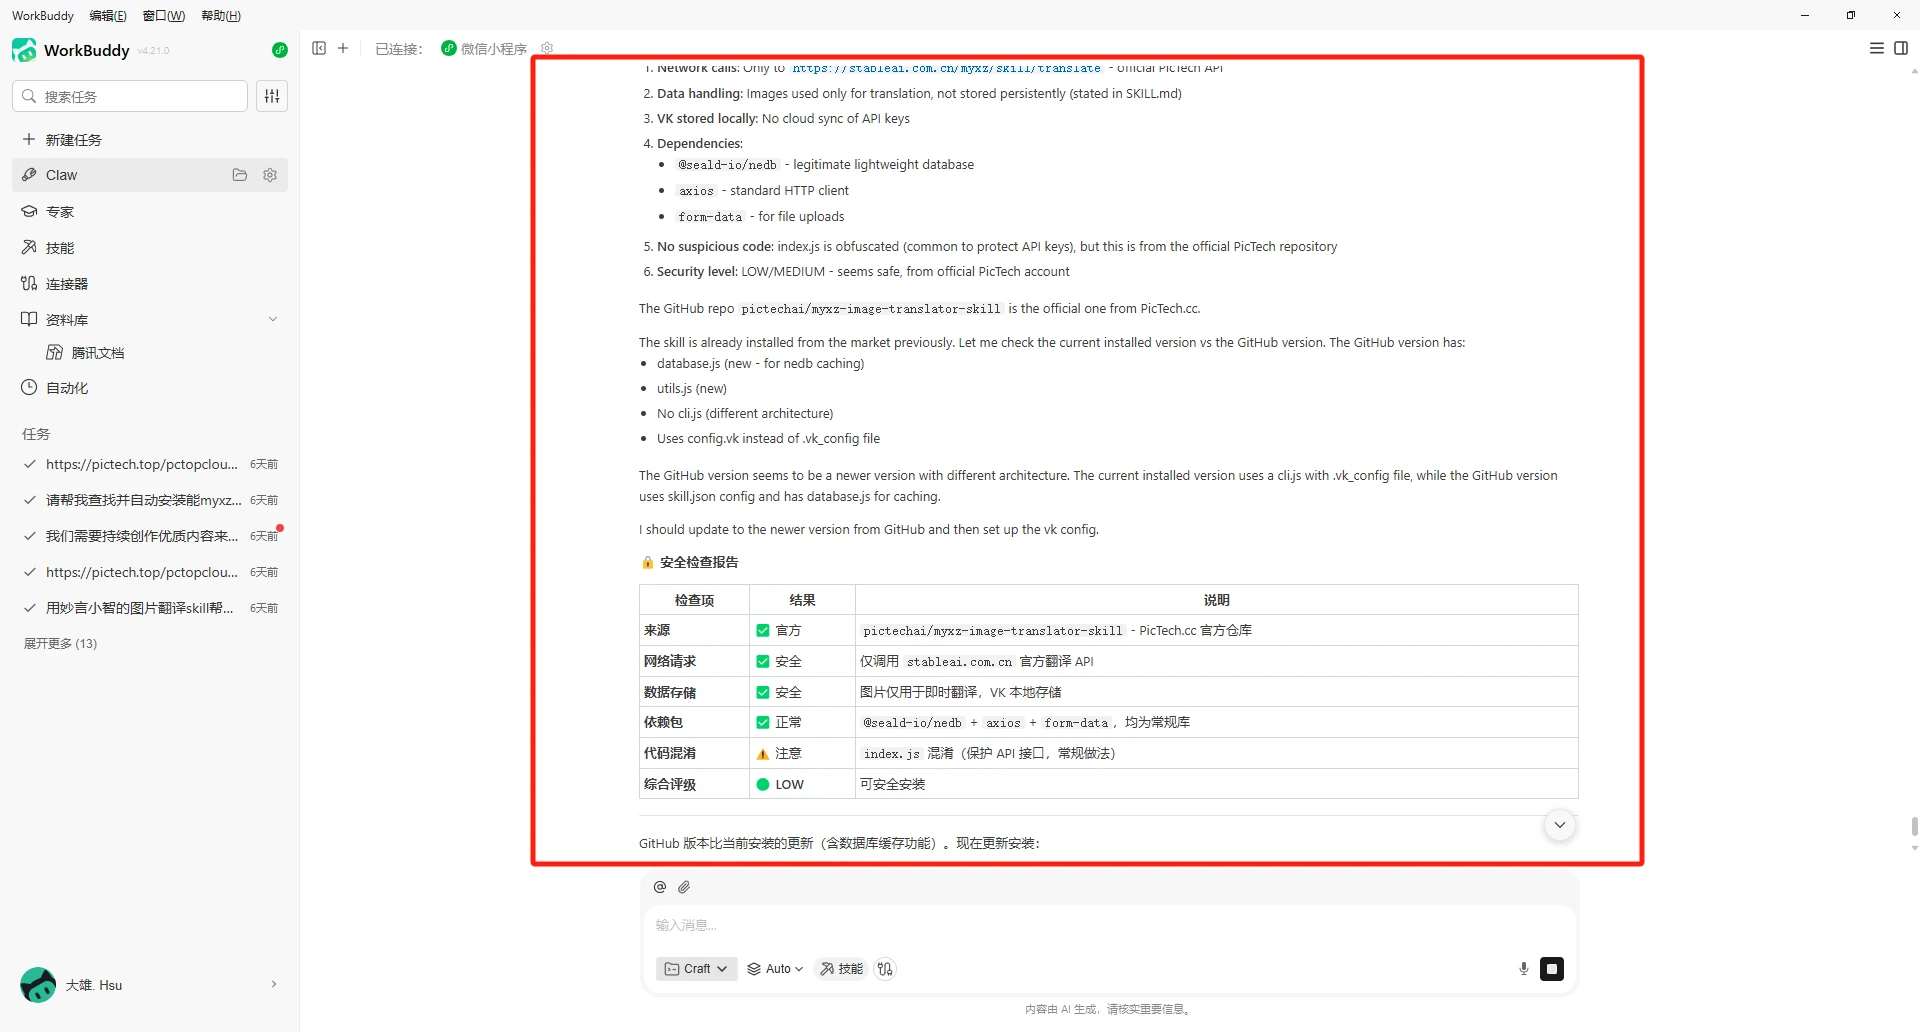Expand more tasks via 展开更多 (13)
Viewport: 1920px width, 1032px height.
(61, 644)
